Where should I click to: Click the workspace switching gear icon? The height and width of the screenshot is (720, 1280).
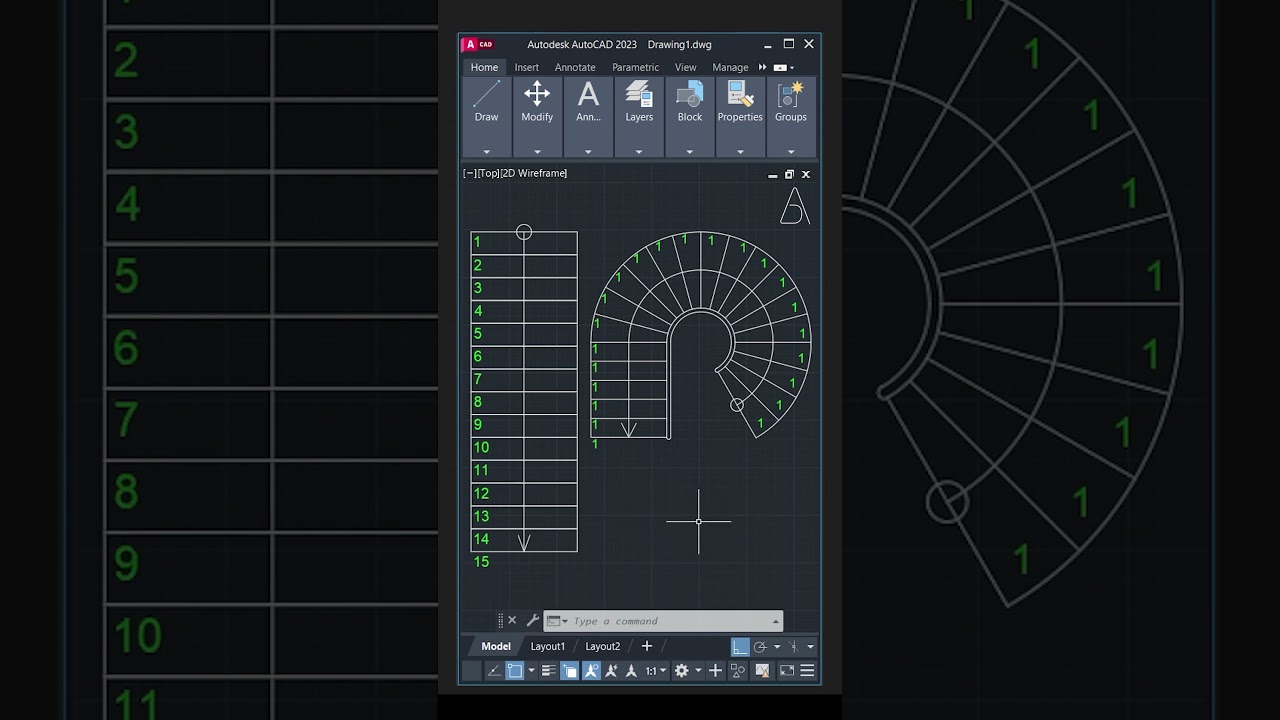682,671
